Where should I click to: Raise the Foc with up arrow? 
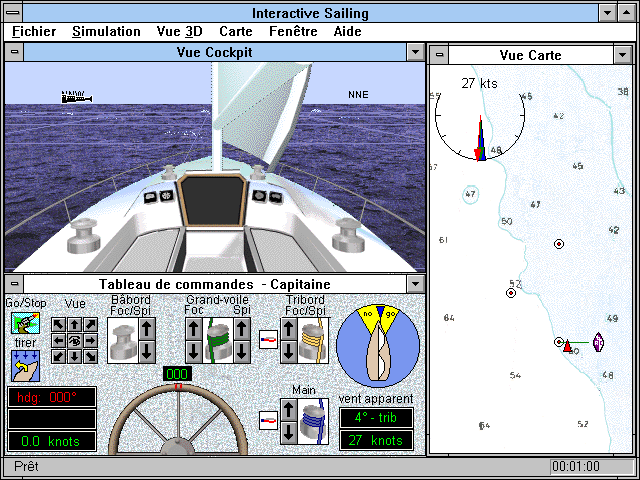coord(194,329)
